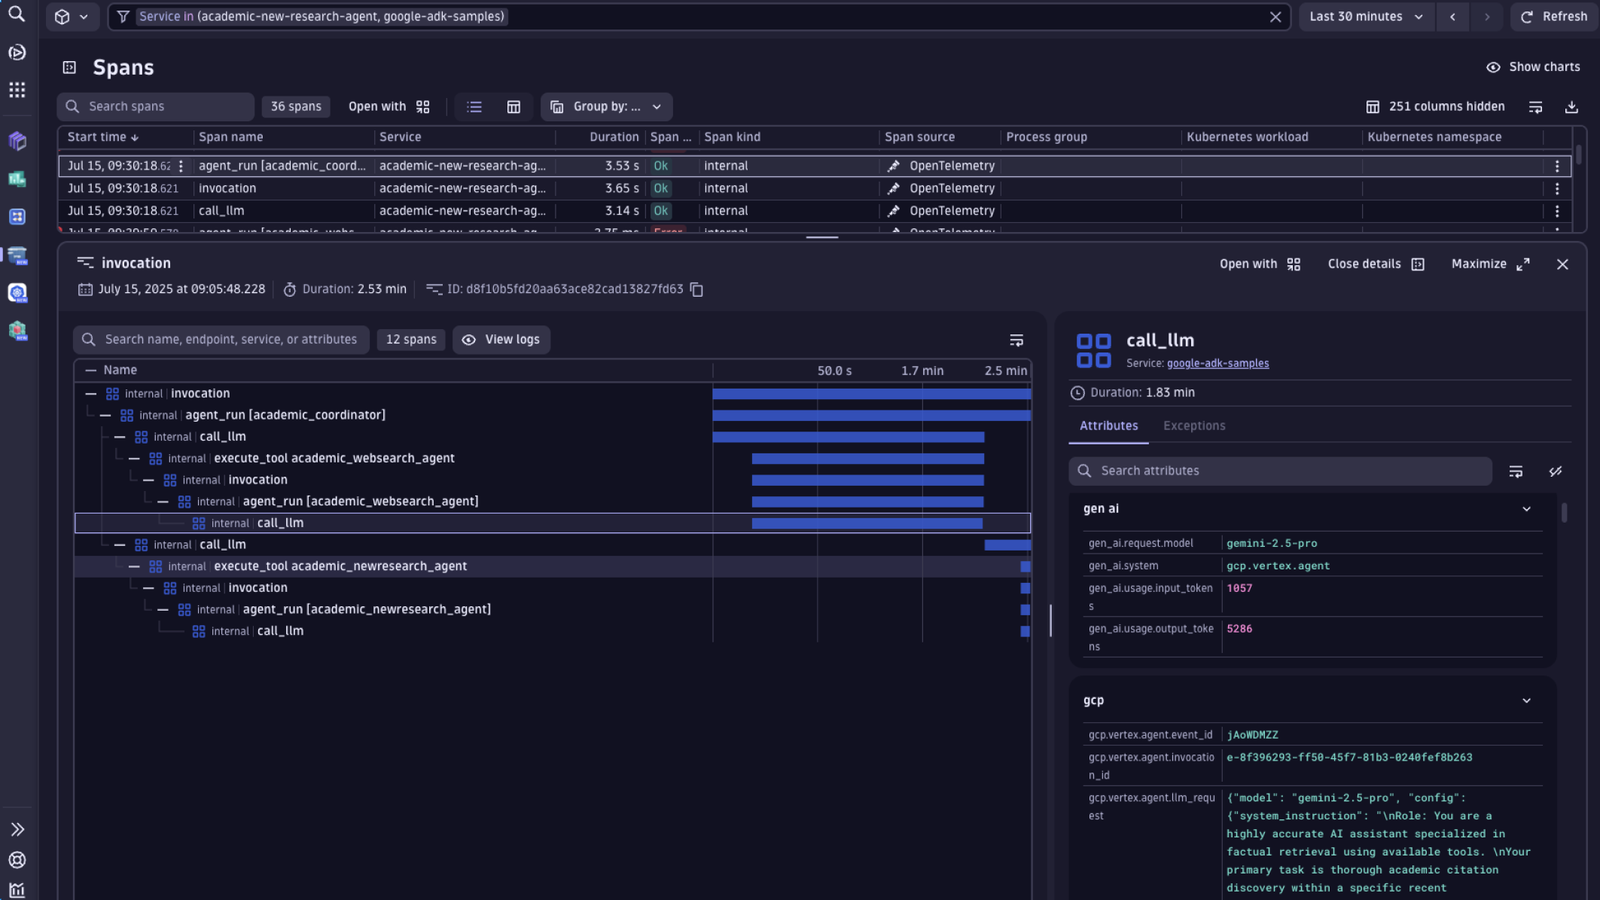Open the apps grid launcher icon
Viewport: 1600px width, 900px height.
pyautogui.click(x=17, y=90)
